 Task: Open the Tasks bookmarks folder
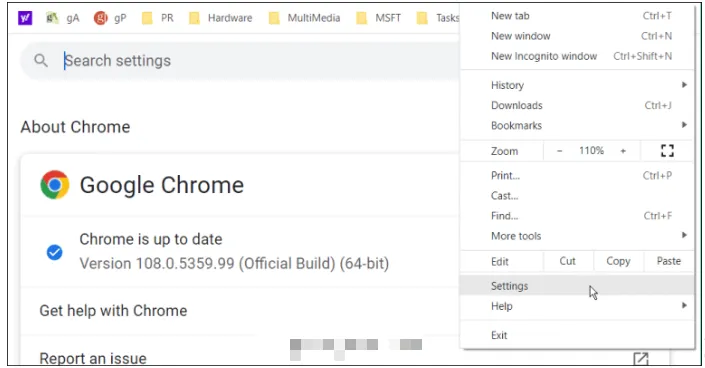pyautogui.click(x=437, y=18)
